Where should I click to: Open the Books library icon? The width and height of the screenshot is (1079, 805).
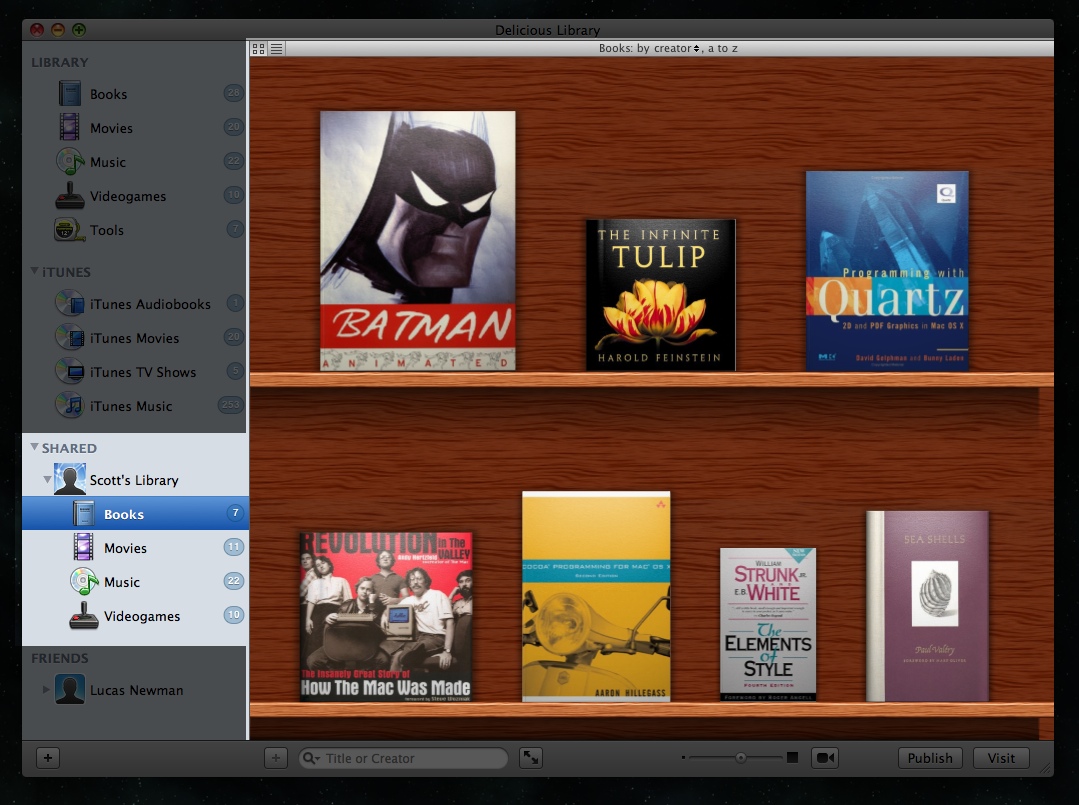tap(70, 94)
